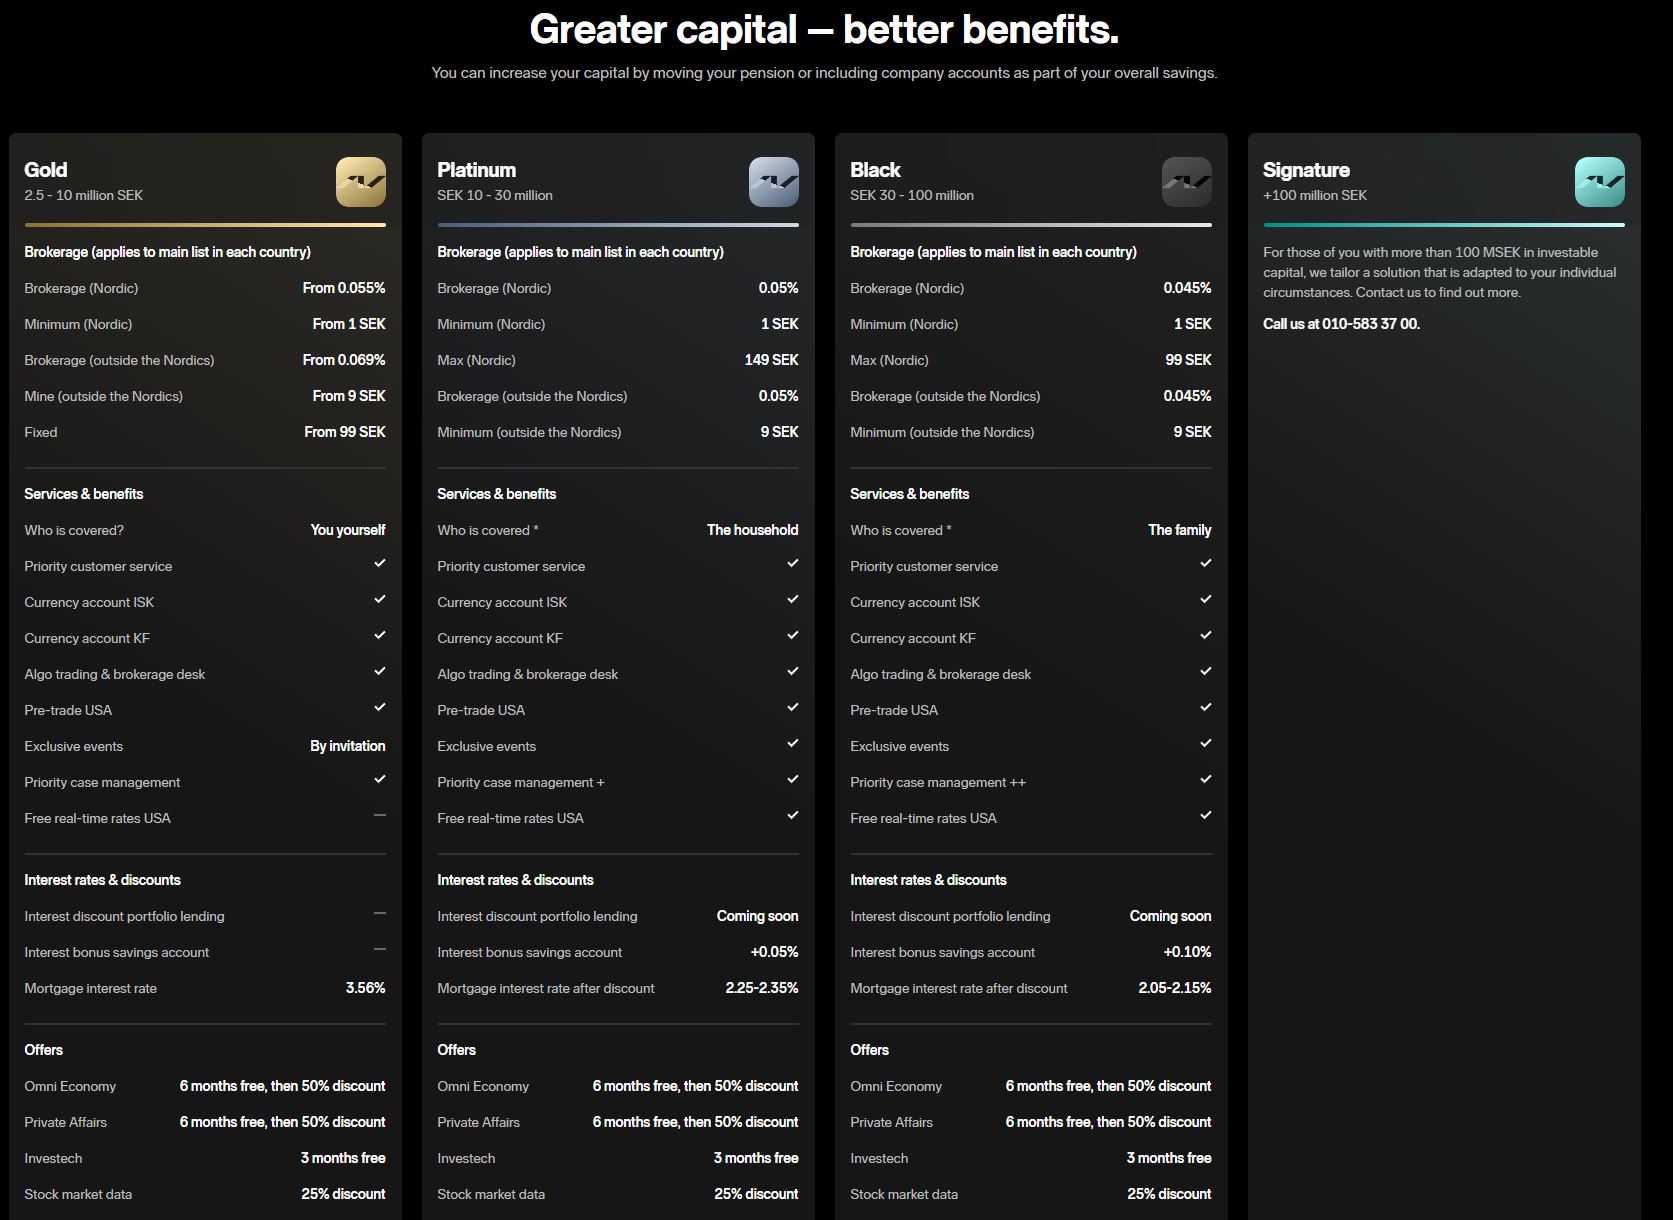Click Platinum '149 SEK' Max Nordic value
Image resolution: width=1673 pixels, height=1220 pixels.
pyautogui.click(x=772, y=360)
